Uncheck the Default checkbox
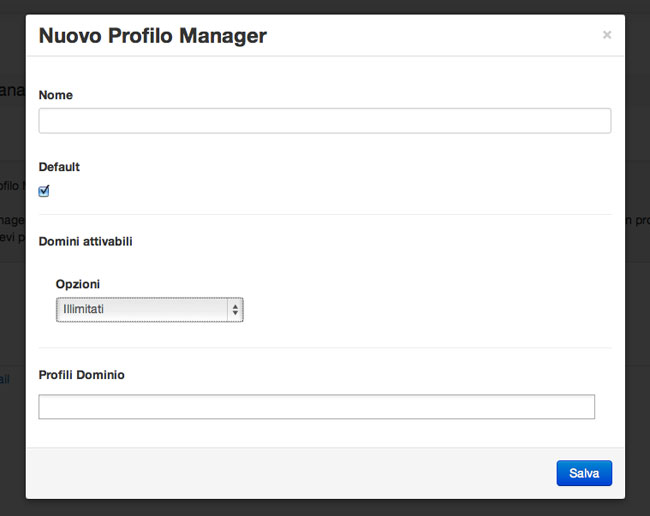The height and width of the screenshot is (516, 650). [44, 191]
